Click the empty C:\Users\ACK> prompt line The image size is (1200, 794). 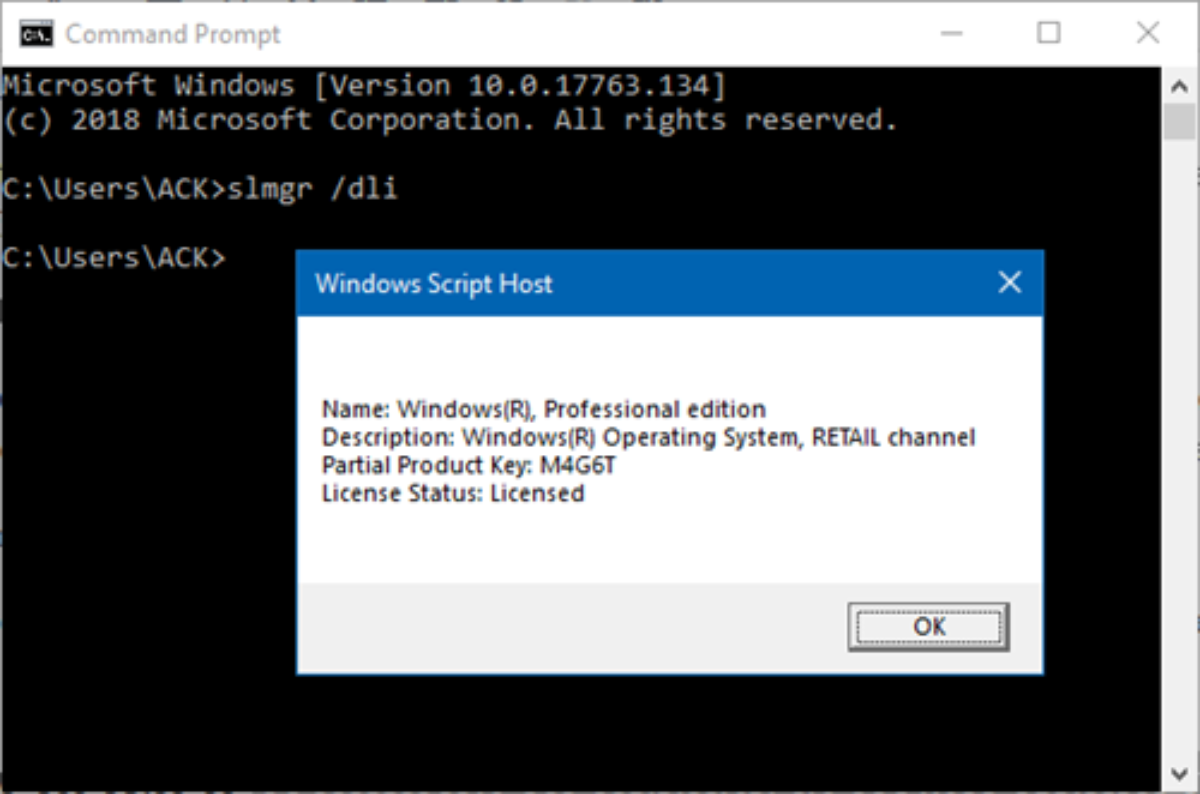(x=115, y=258)
